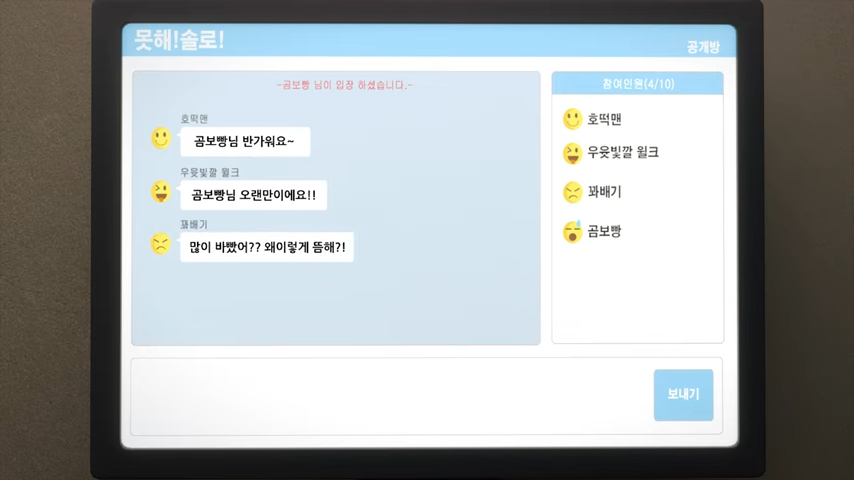Click the message bubble '곰보빵님 반가워요~'
This screenshot has width=854, height=480.
tap(245, 142)
